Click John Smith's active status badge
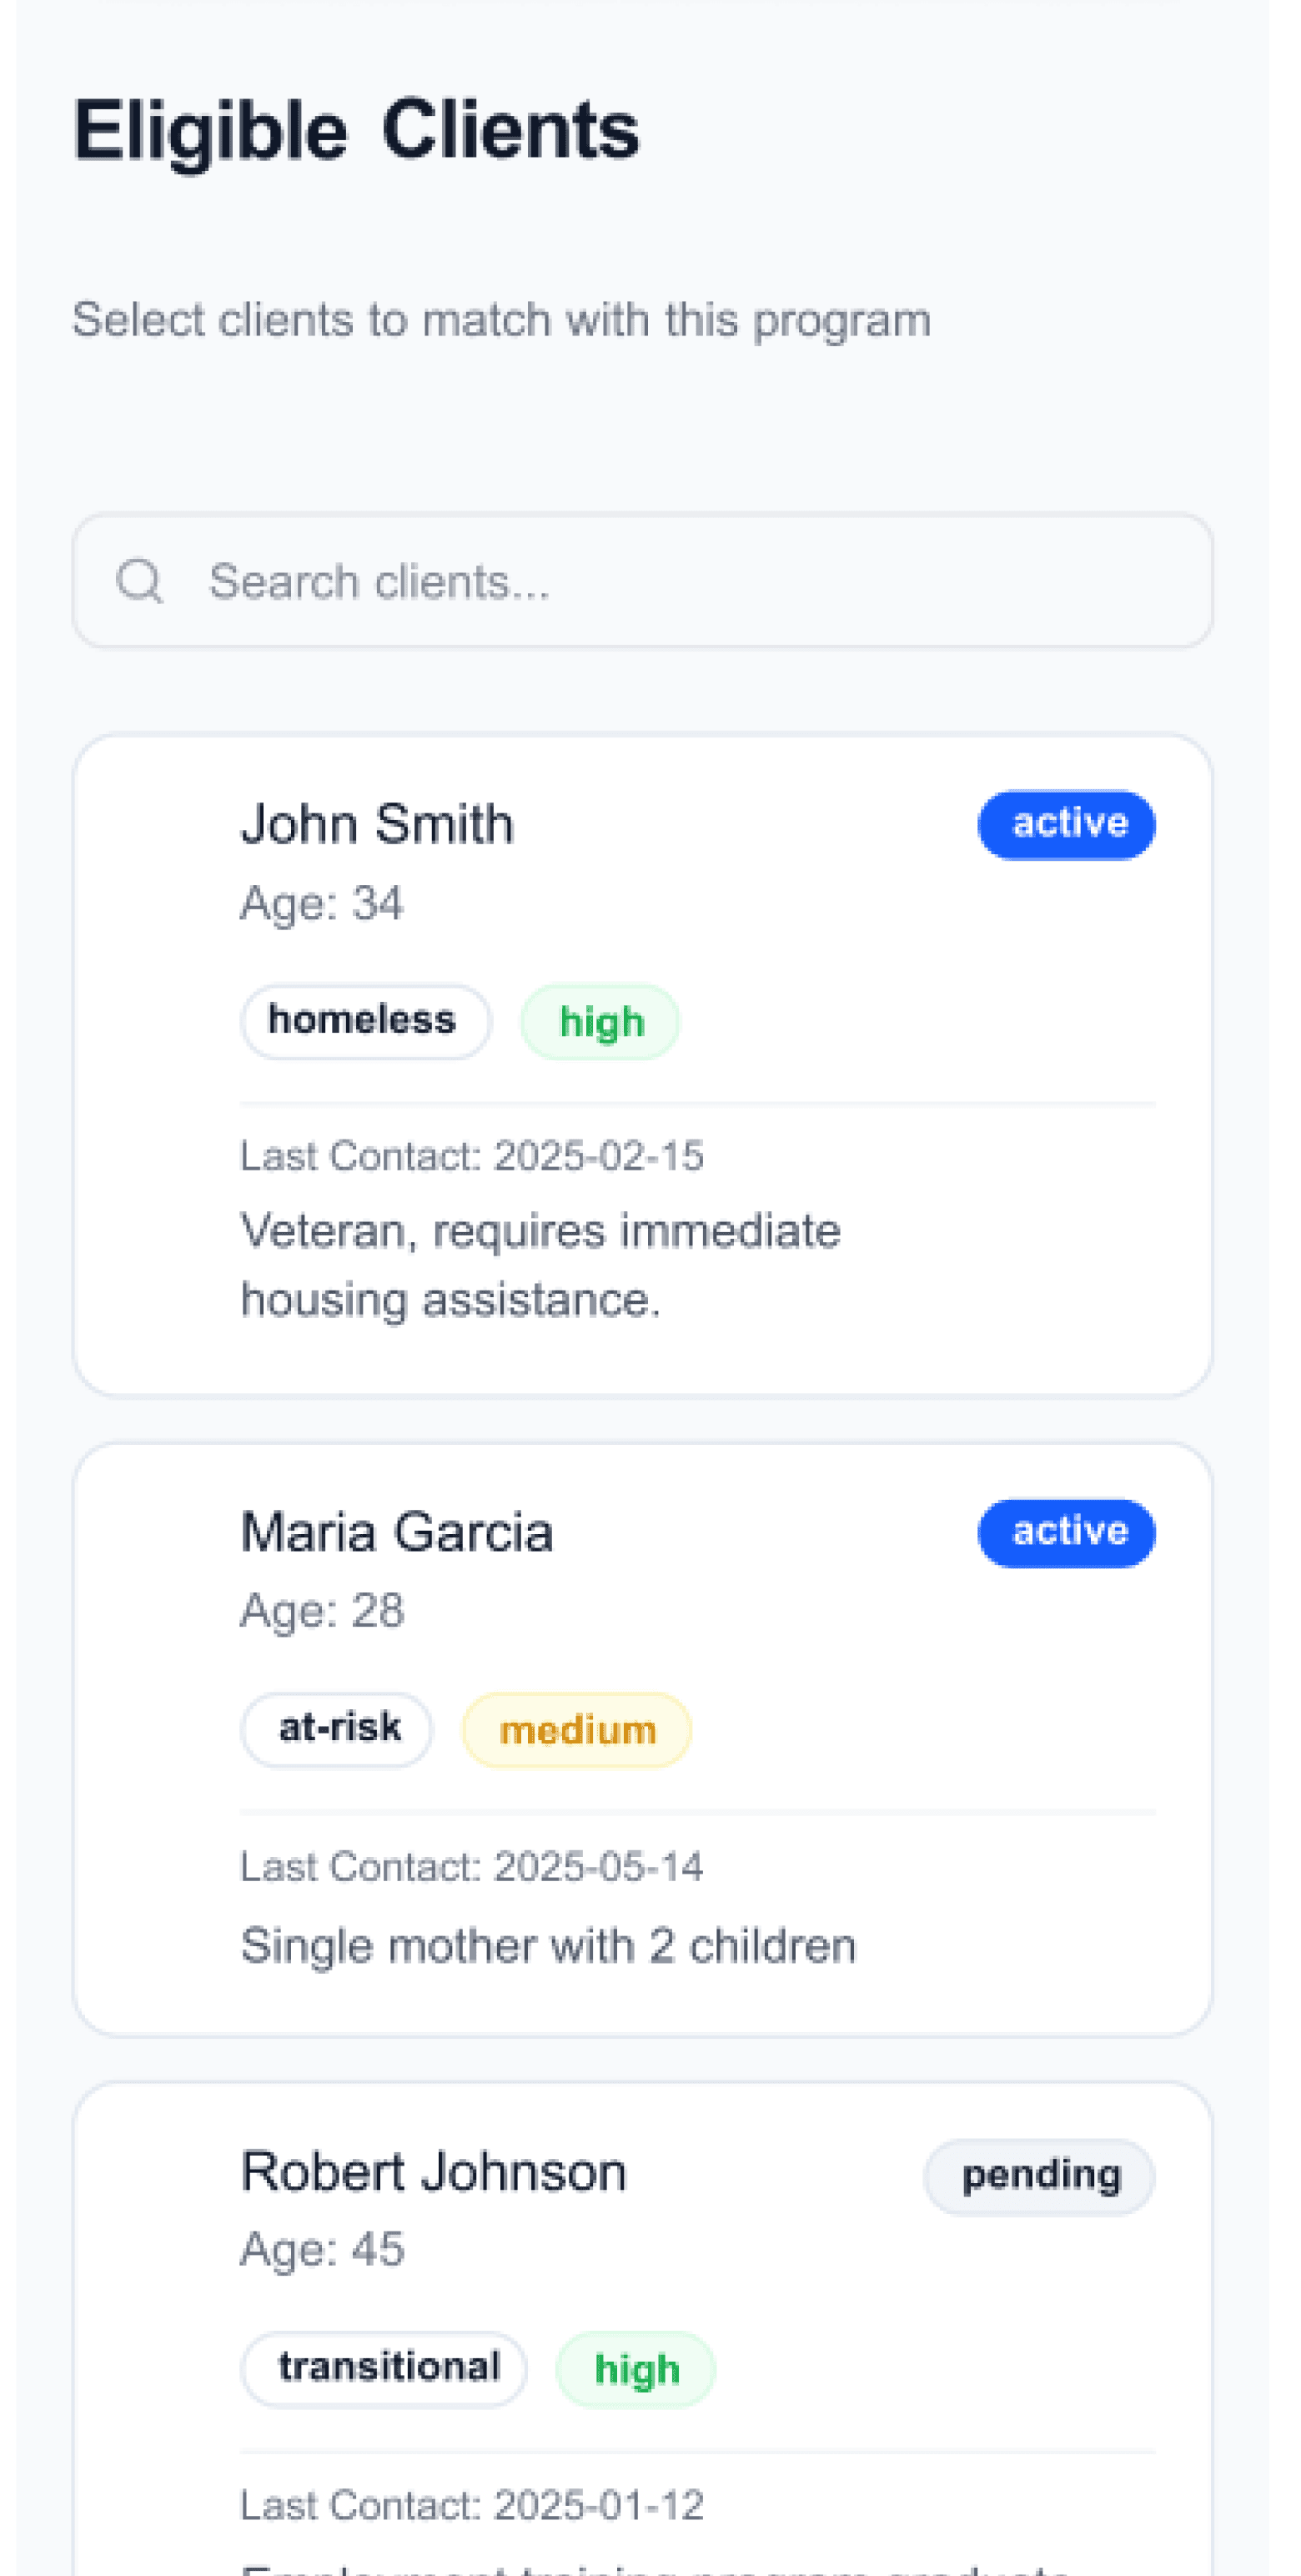Viewport: 1301px width, 2576px height. (1066, 825)
